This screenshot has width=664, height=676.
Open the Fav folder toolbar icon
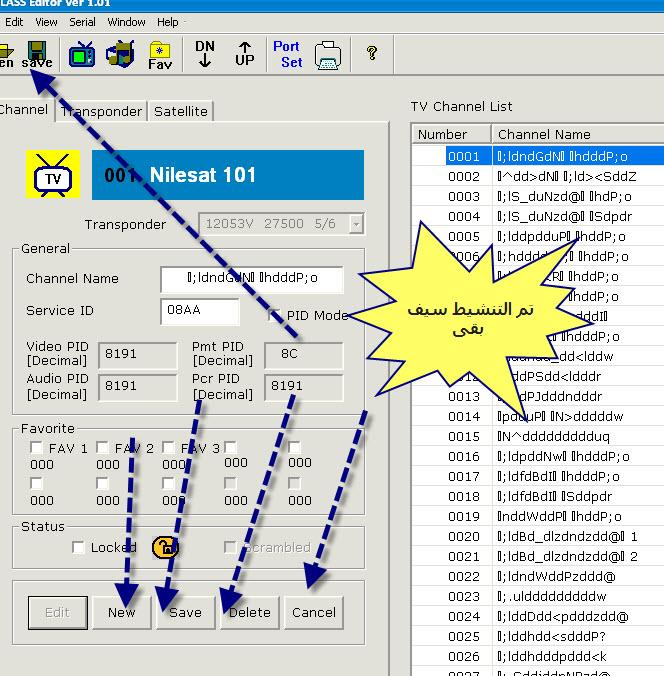(160, 55)
